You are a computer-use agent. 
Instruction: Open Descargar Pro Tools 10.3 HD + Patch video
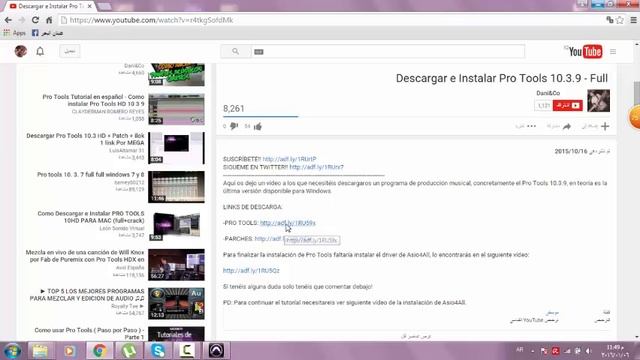pos(85,139)
